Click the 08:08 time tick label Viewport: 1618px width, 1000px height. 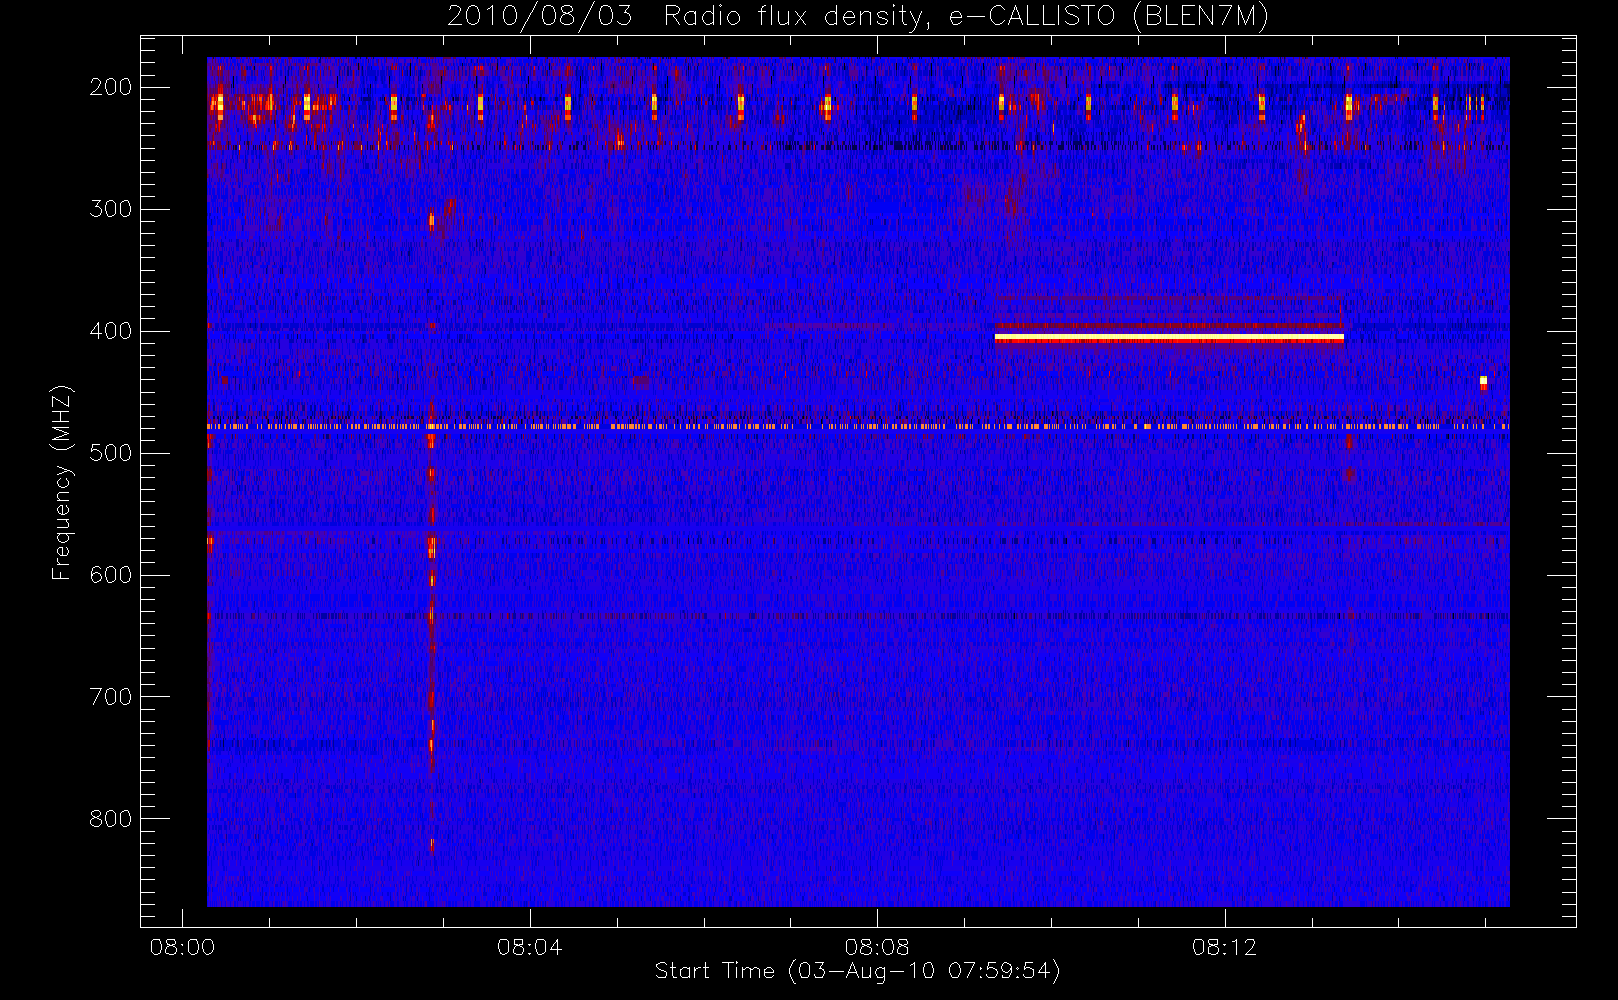pos(877,947)
